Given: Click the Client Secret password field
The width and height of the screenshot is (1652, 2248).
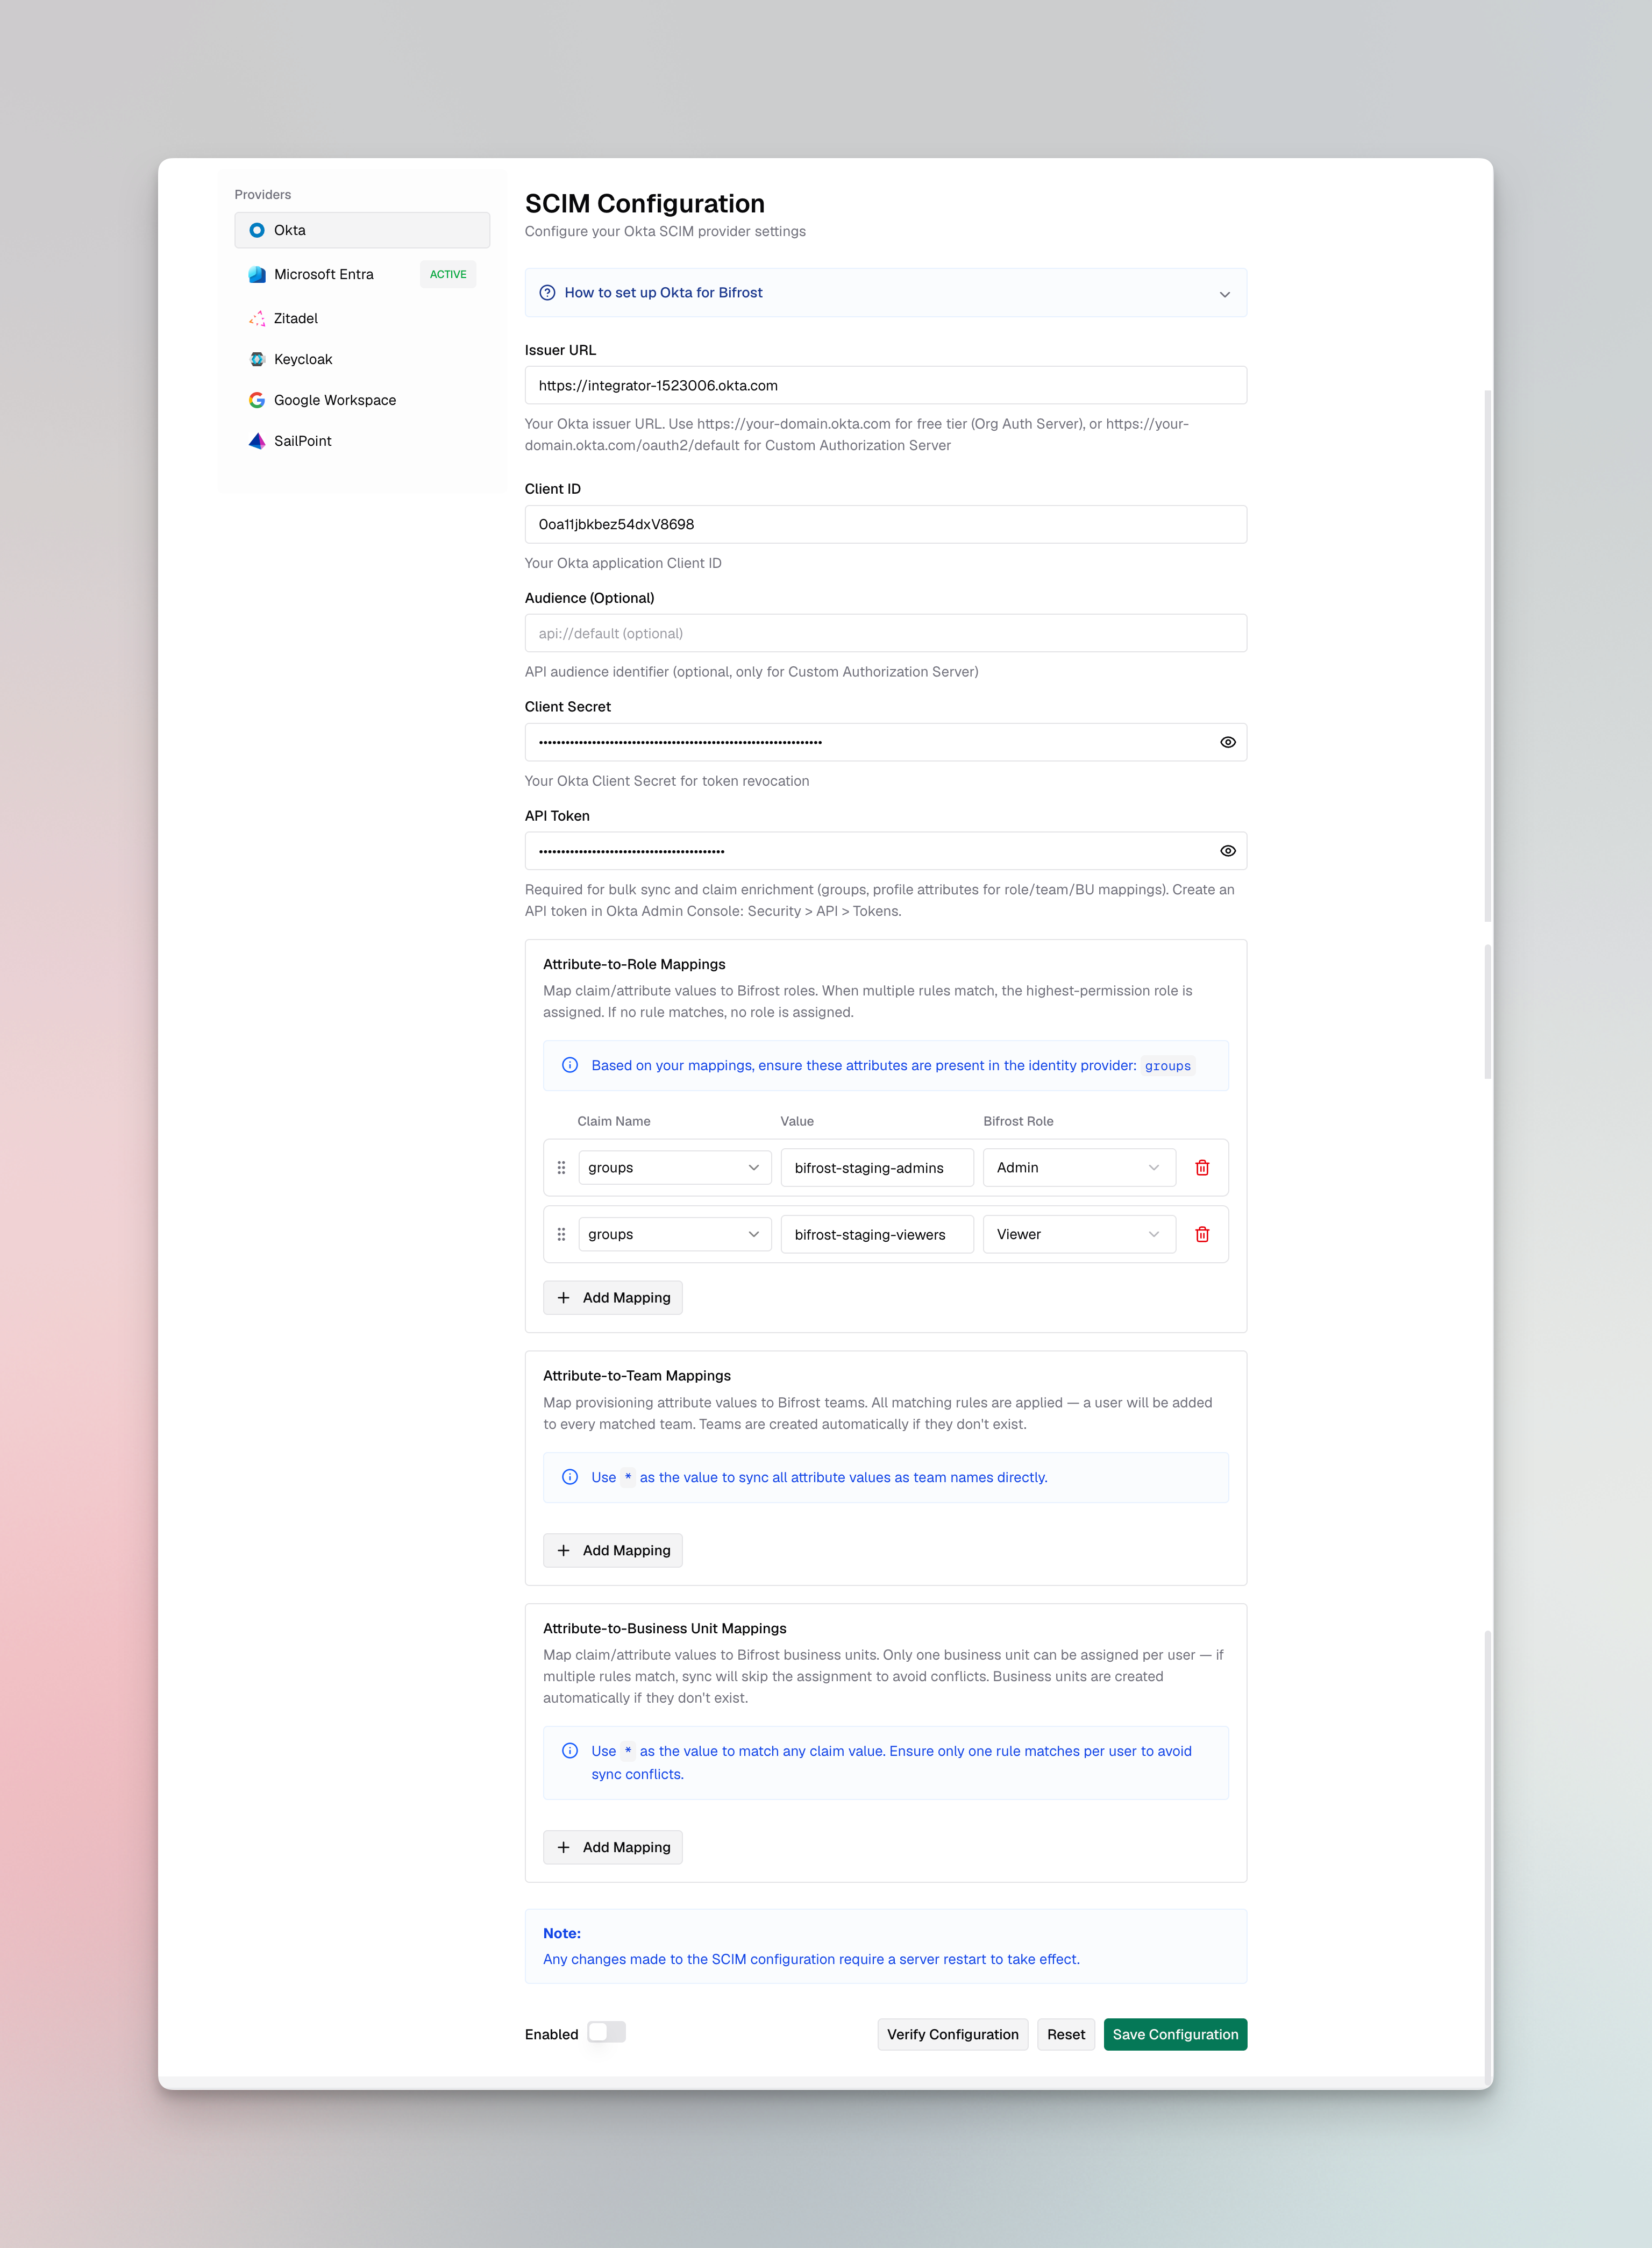Looking at the screenshot, I should pos(886,742).
